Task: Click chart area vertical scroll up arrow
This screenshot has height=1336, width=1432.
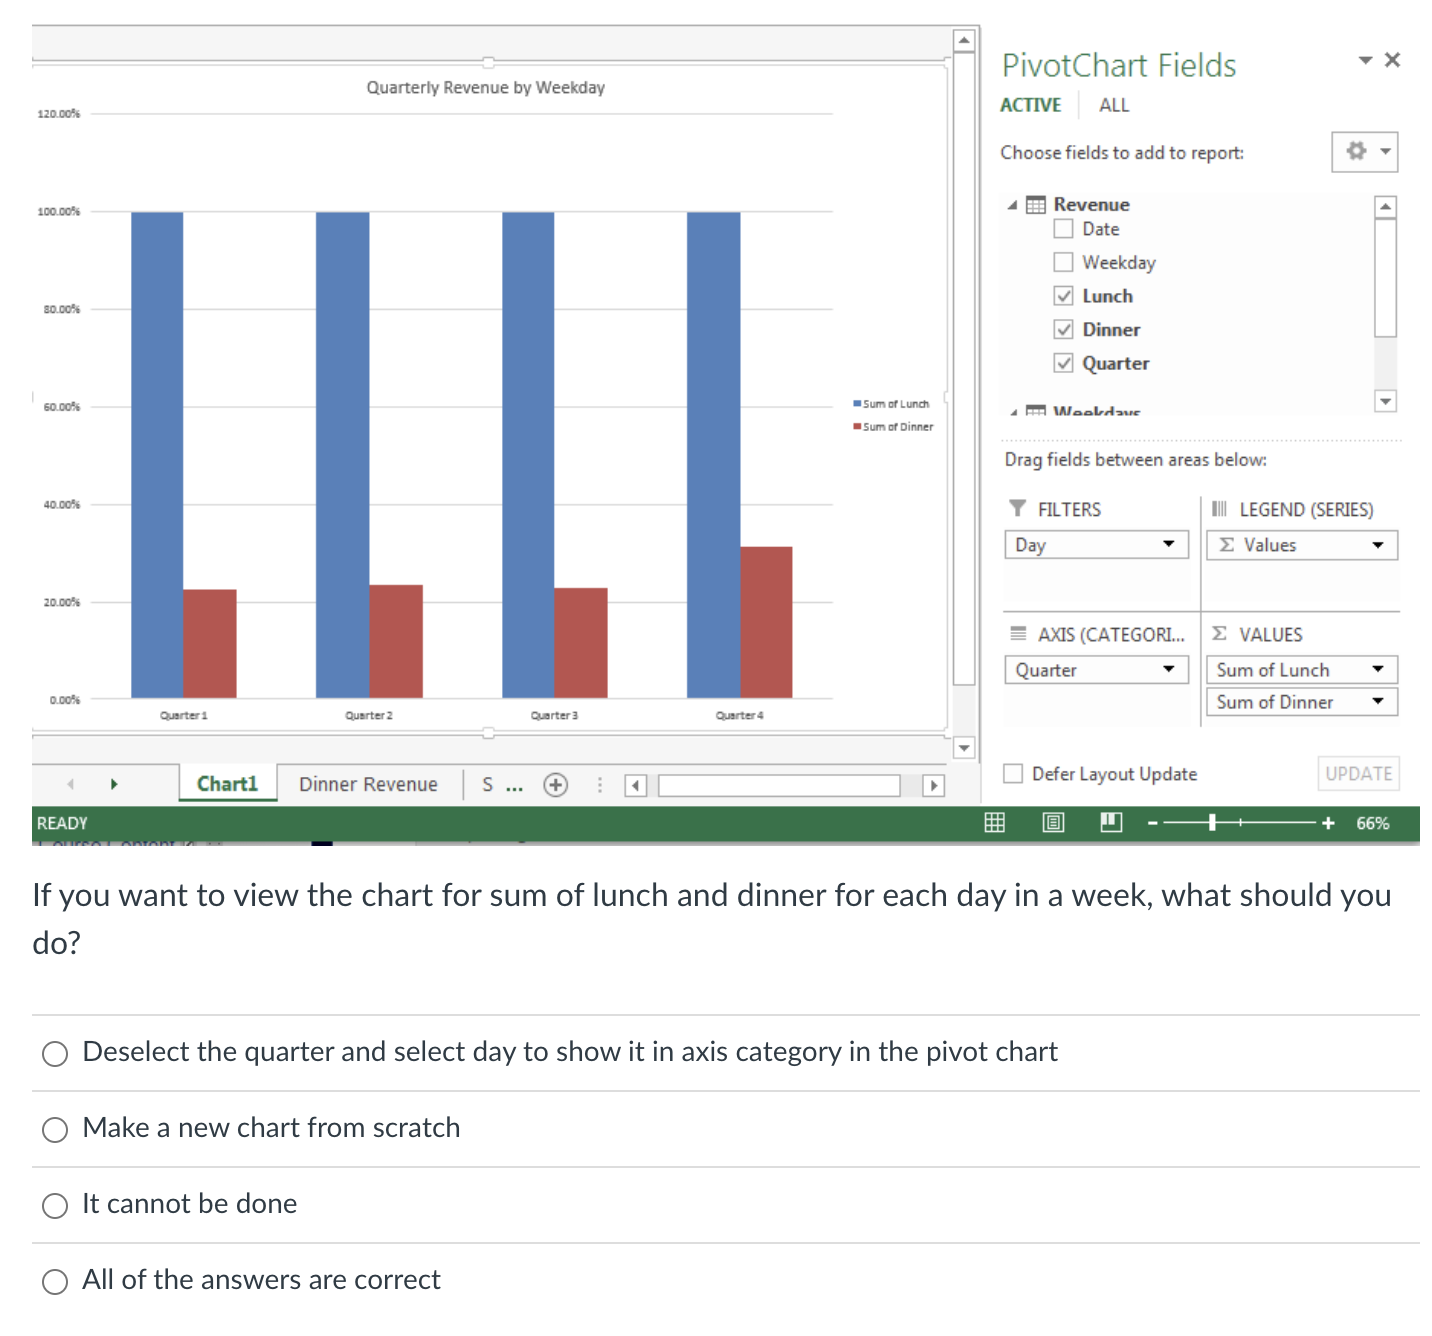Action: pyautogui.click(x=964, y=40)
